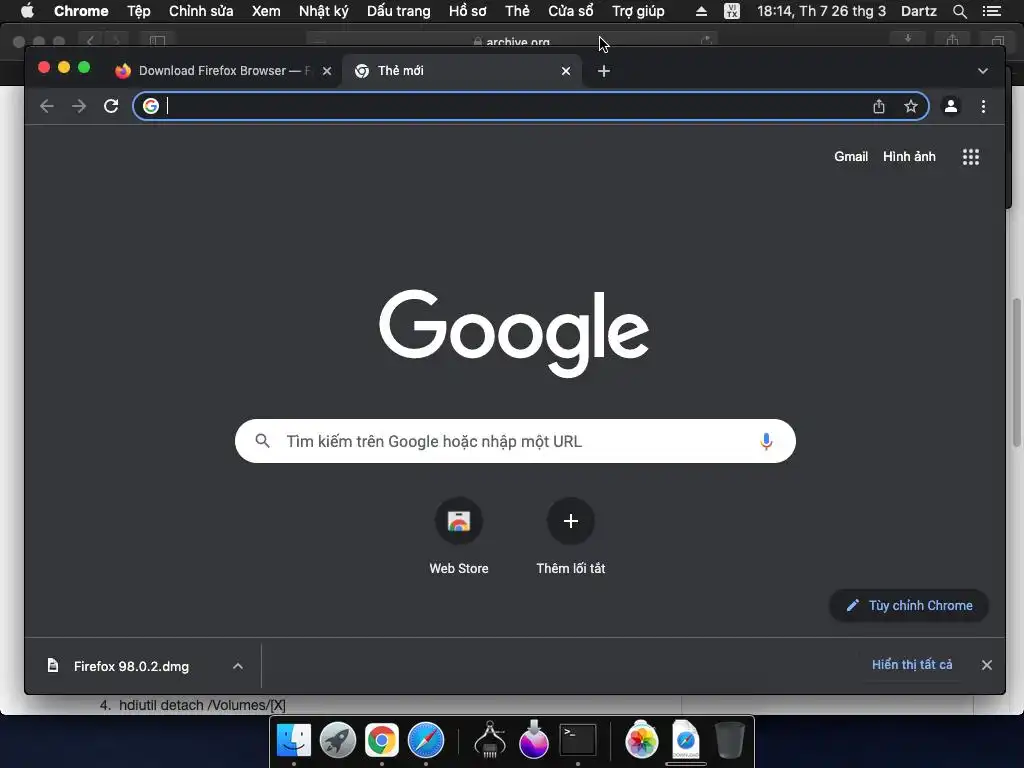Open the Nhật ký menu
Viewport: 1024px width, 768px height.
click(x=324, y=11)
